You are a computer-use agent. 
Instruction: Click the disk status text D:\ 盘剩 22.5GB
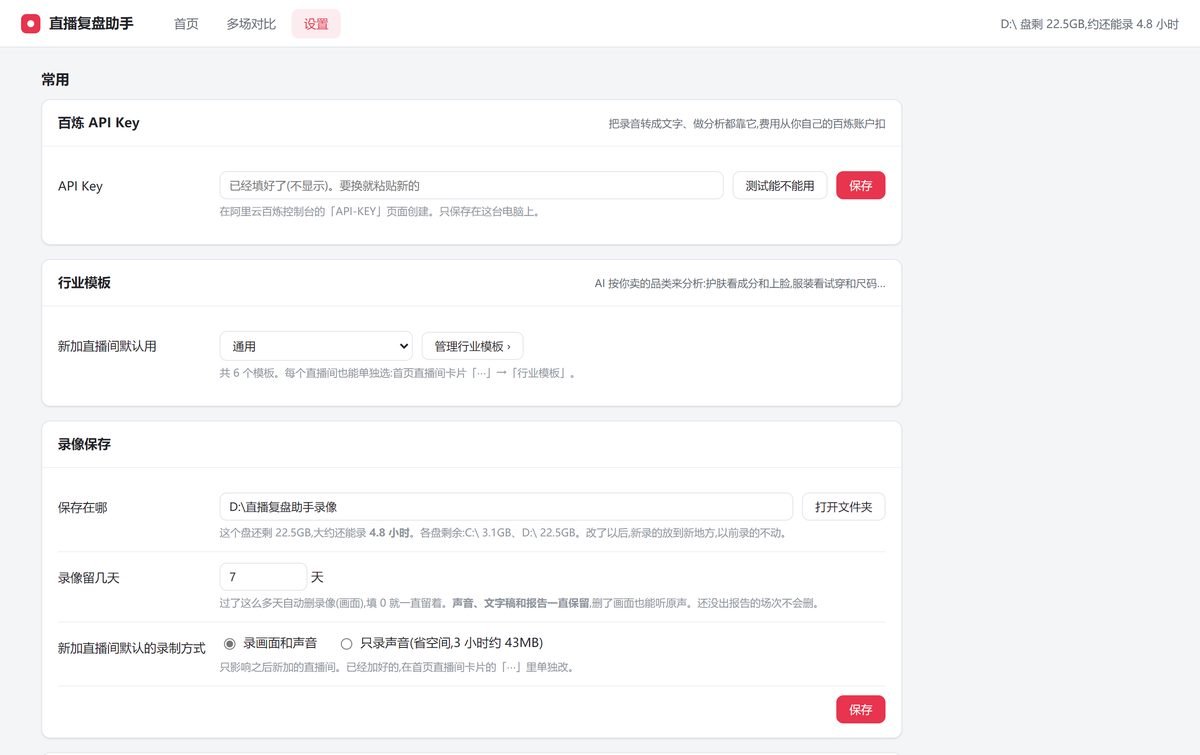click(1089, 24)
